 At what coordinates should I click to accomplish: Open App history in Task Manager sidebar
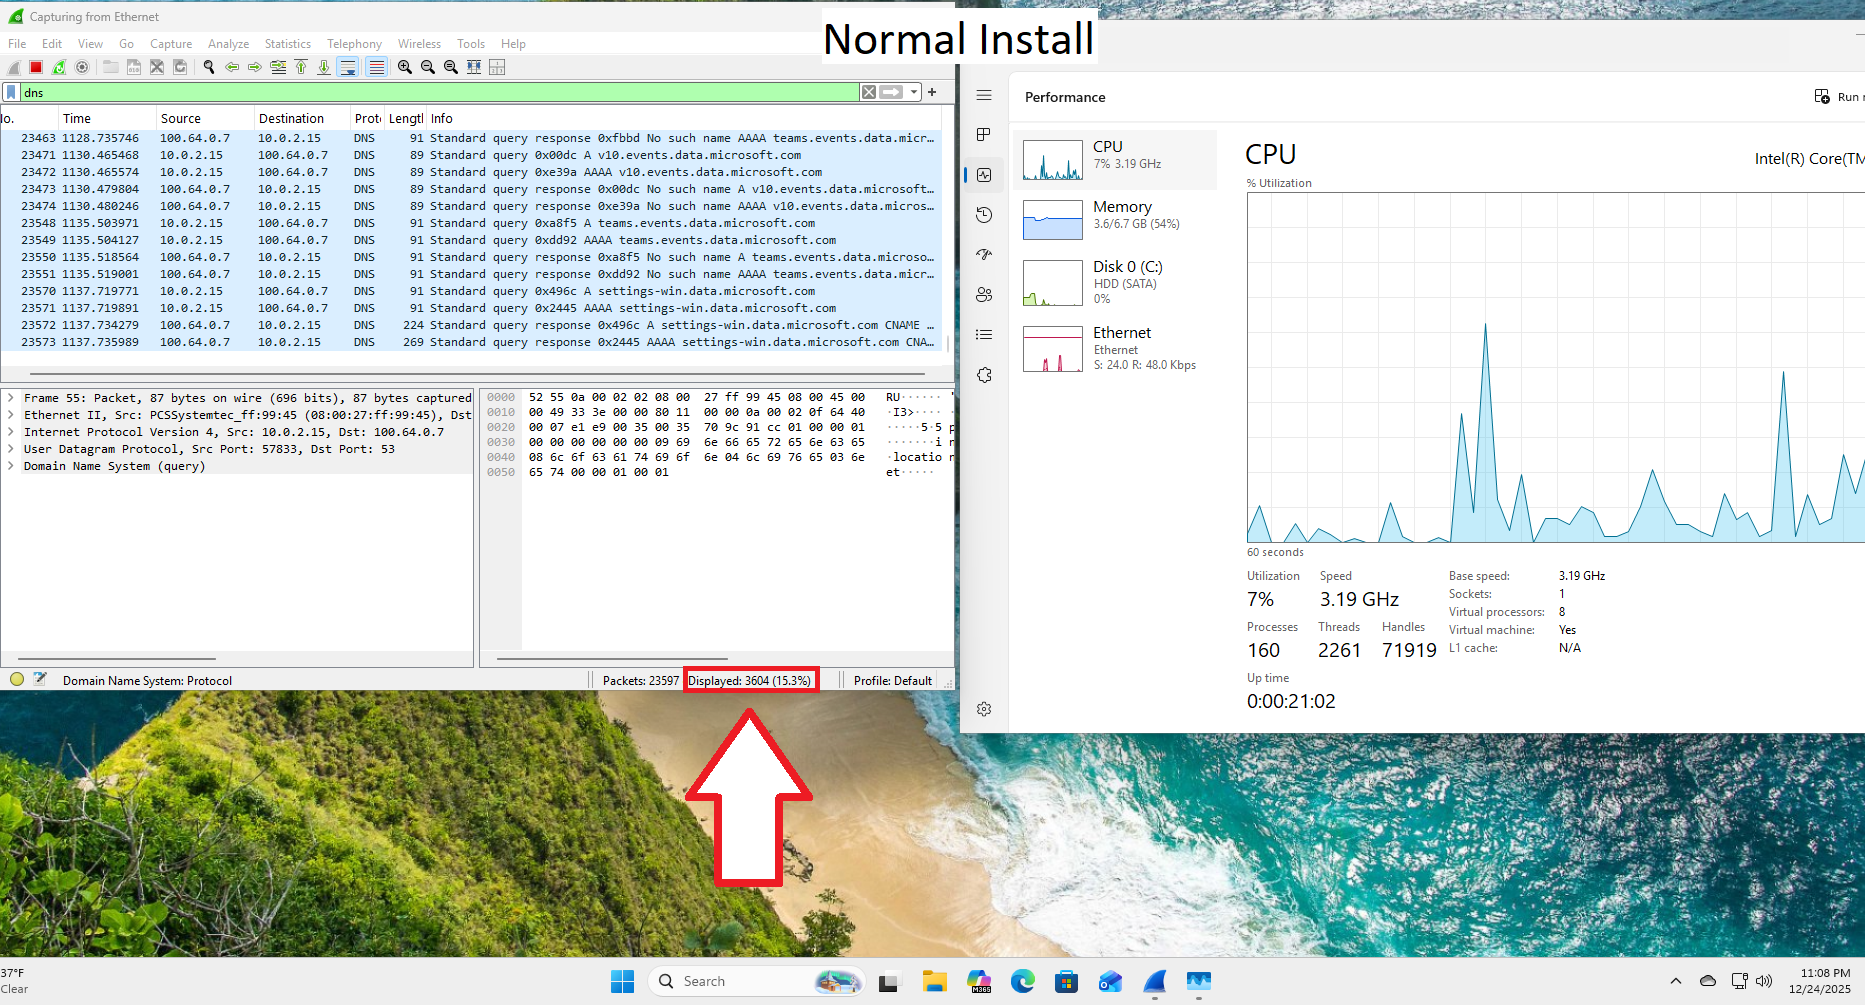pos(984,215)
